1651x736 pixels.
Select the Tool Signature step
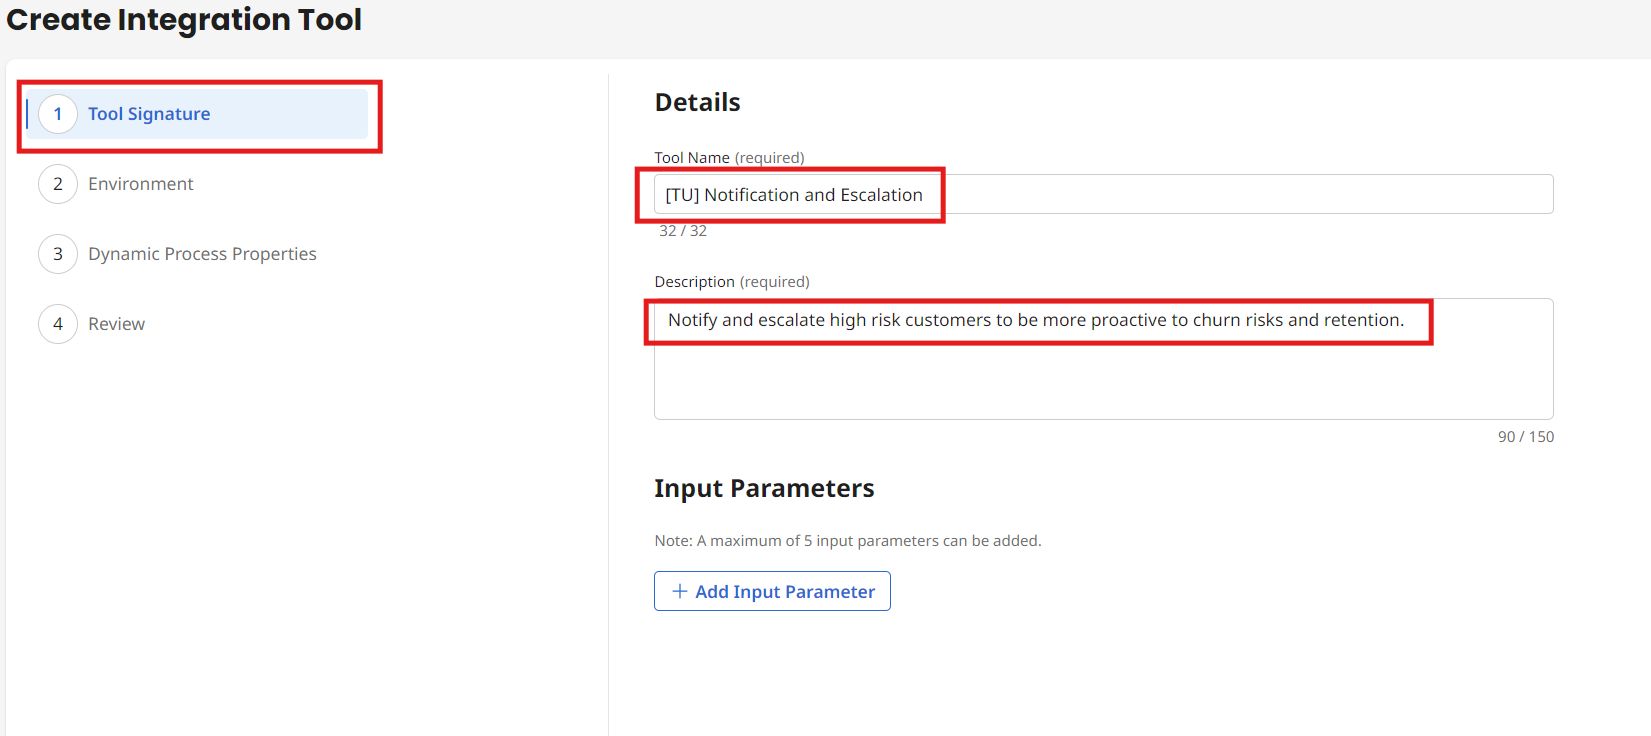pyautogui.click(x=149, y=113)
